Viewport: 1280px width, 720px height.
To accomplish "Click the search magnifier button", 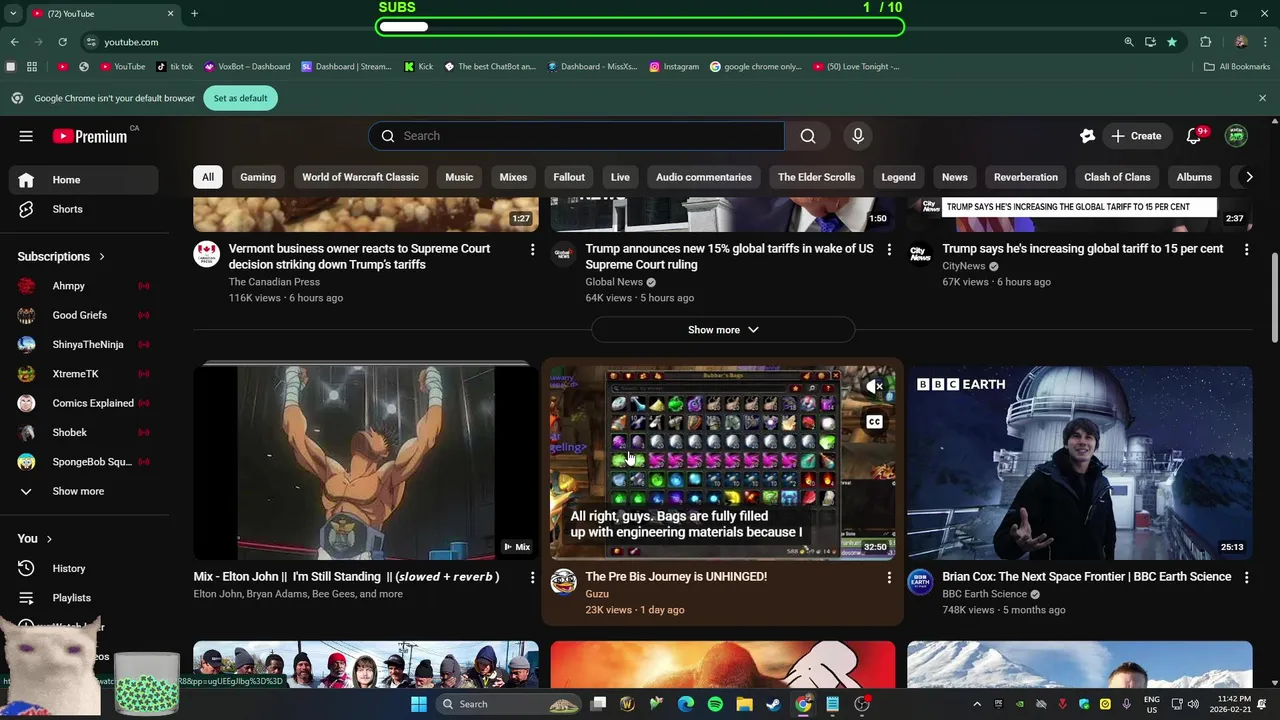I will click(808, 136).
